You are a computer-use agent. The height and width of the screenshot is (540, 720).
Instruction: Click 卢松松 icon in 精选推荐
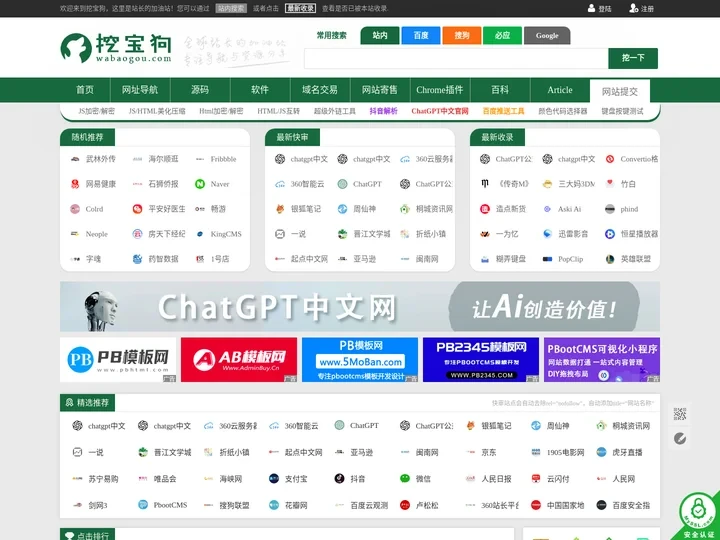click(405, 505)
